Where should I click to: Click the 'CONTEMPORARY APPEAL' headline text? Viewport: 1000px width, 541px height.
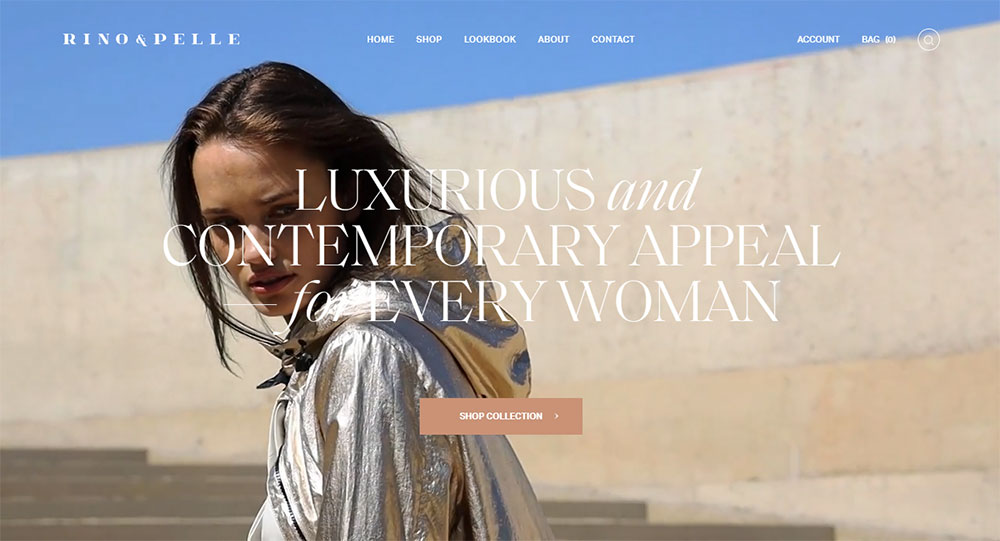(501, 245)
